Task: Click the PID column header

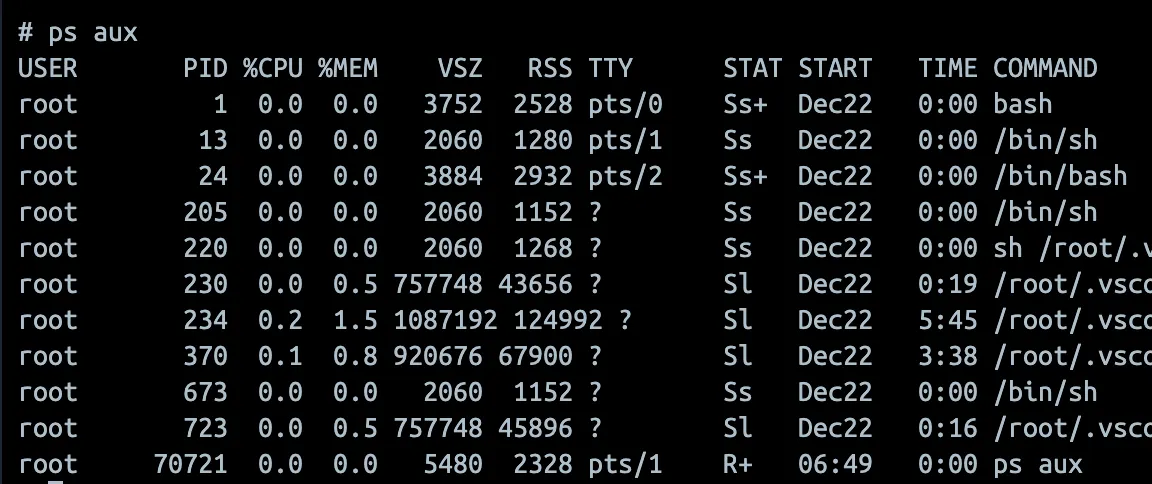Action: tap(206, 68)
